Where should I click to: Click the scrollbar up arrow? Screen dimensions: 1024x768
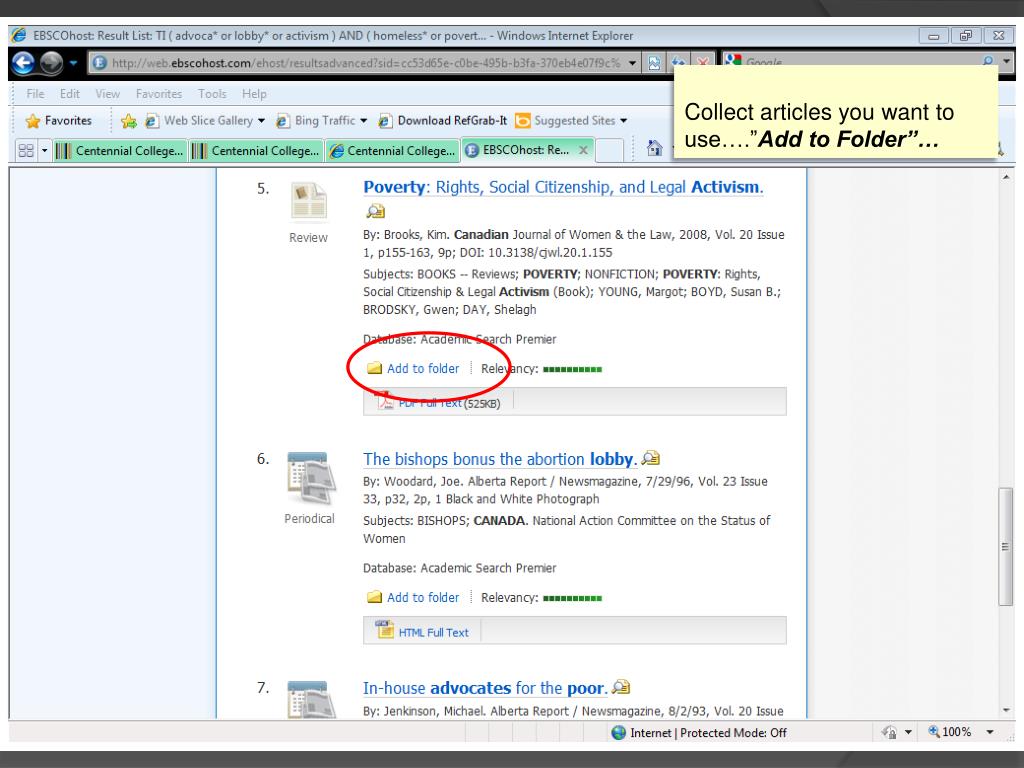click(1006, 177)
